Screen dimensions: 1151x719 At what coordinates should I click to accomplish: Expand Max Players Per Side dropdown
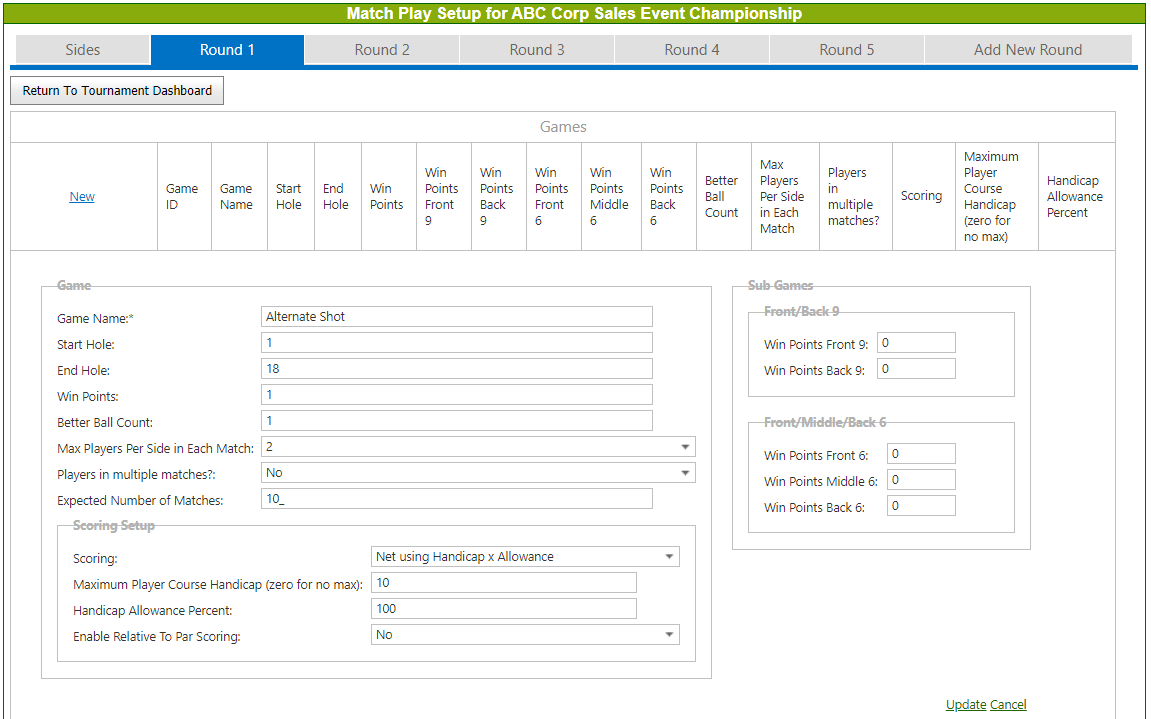[x=478, y=447]
